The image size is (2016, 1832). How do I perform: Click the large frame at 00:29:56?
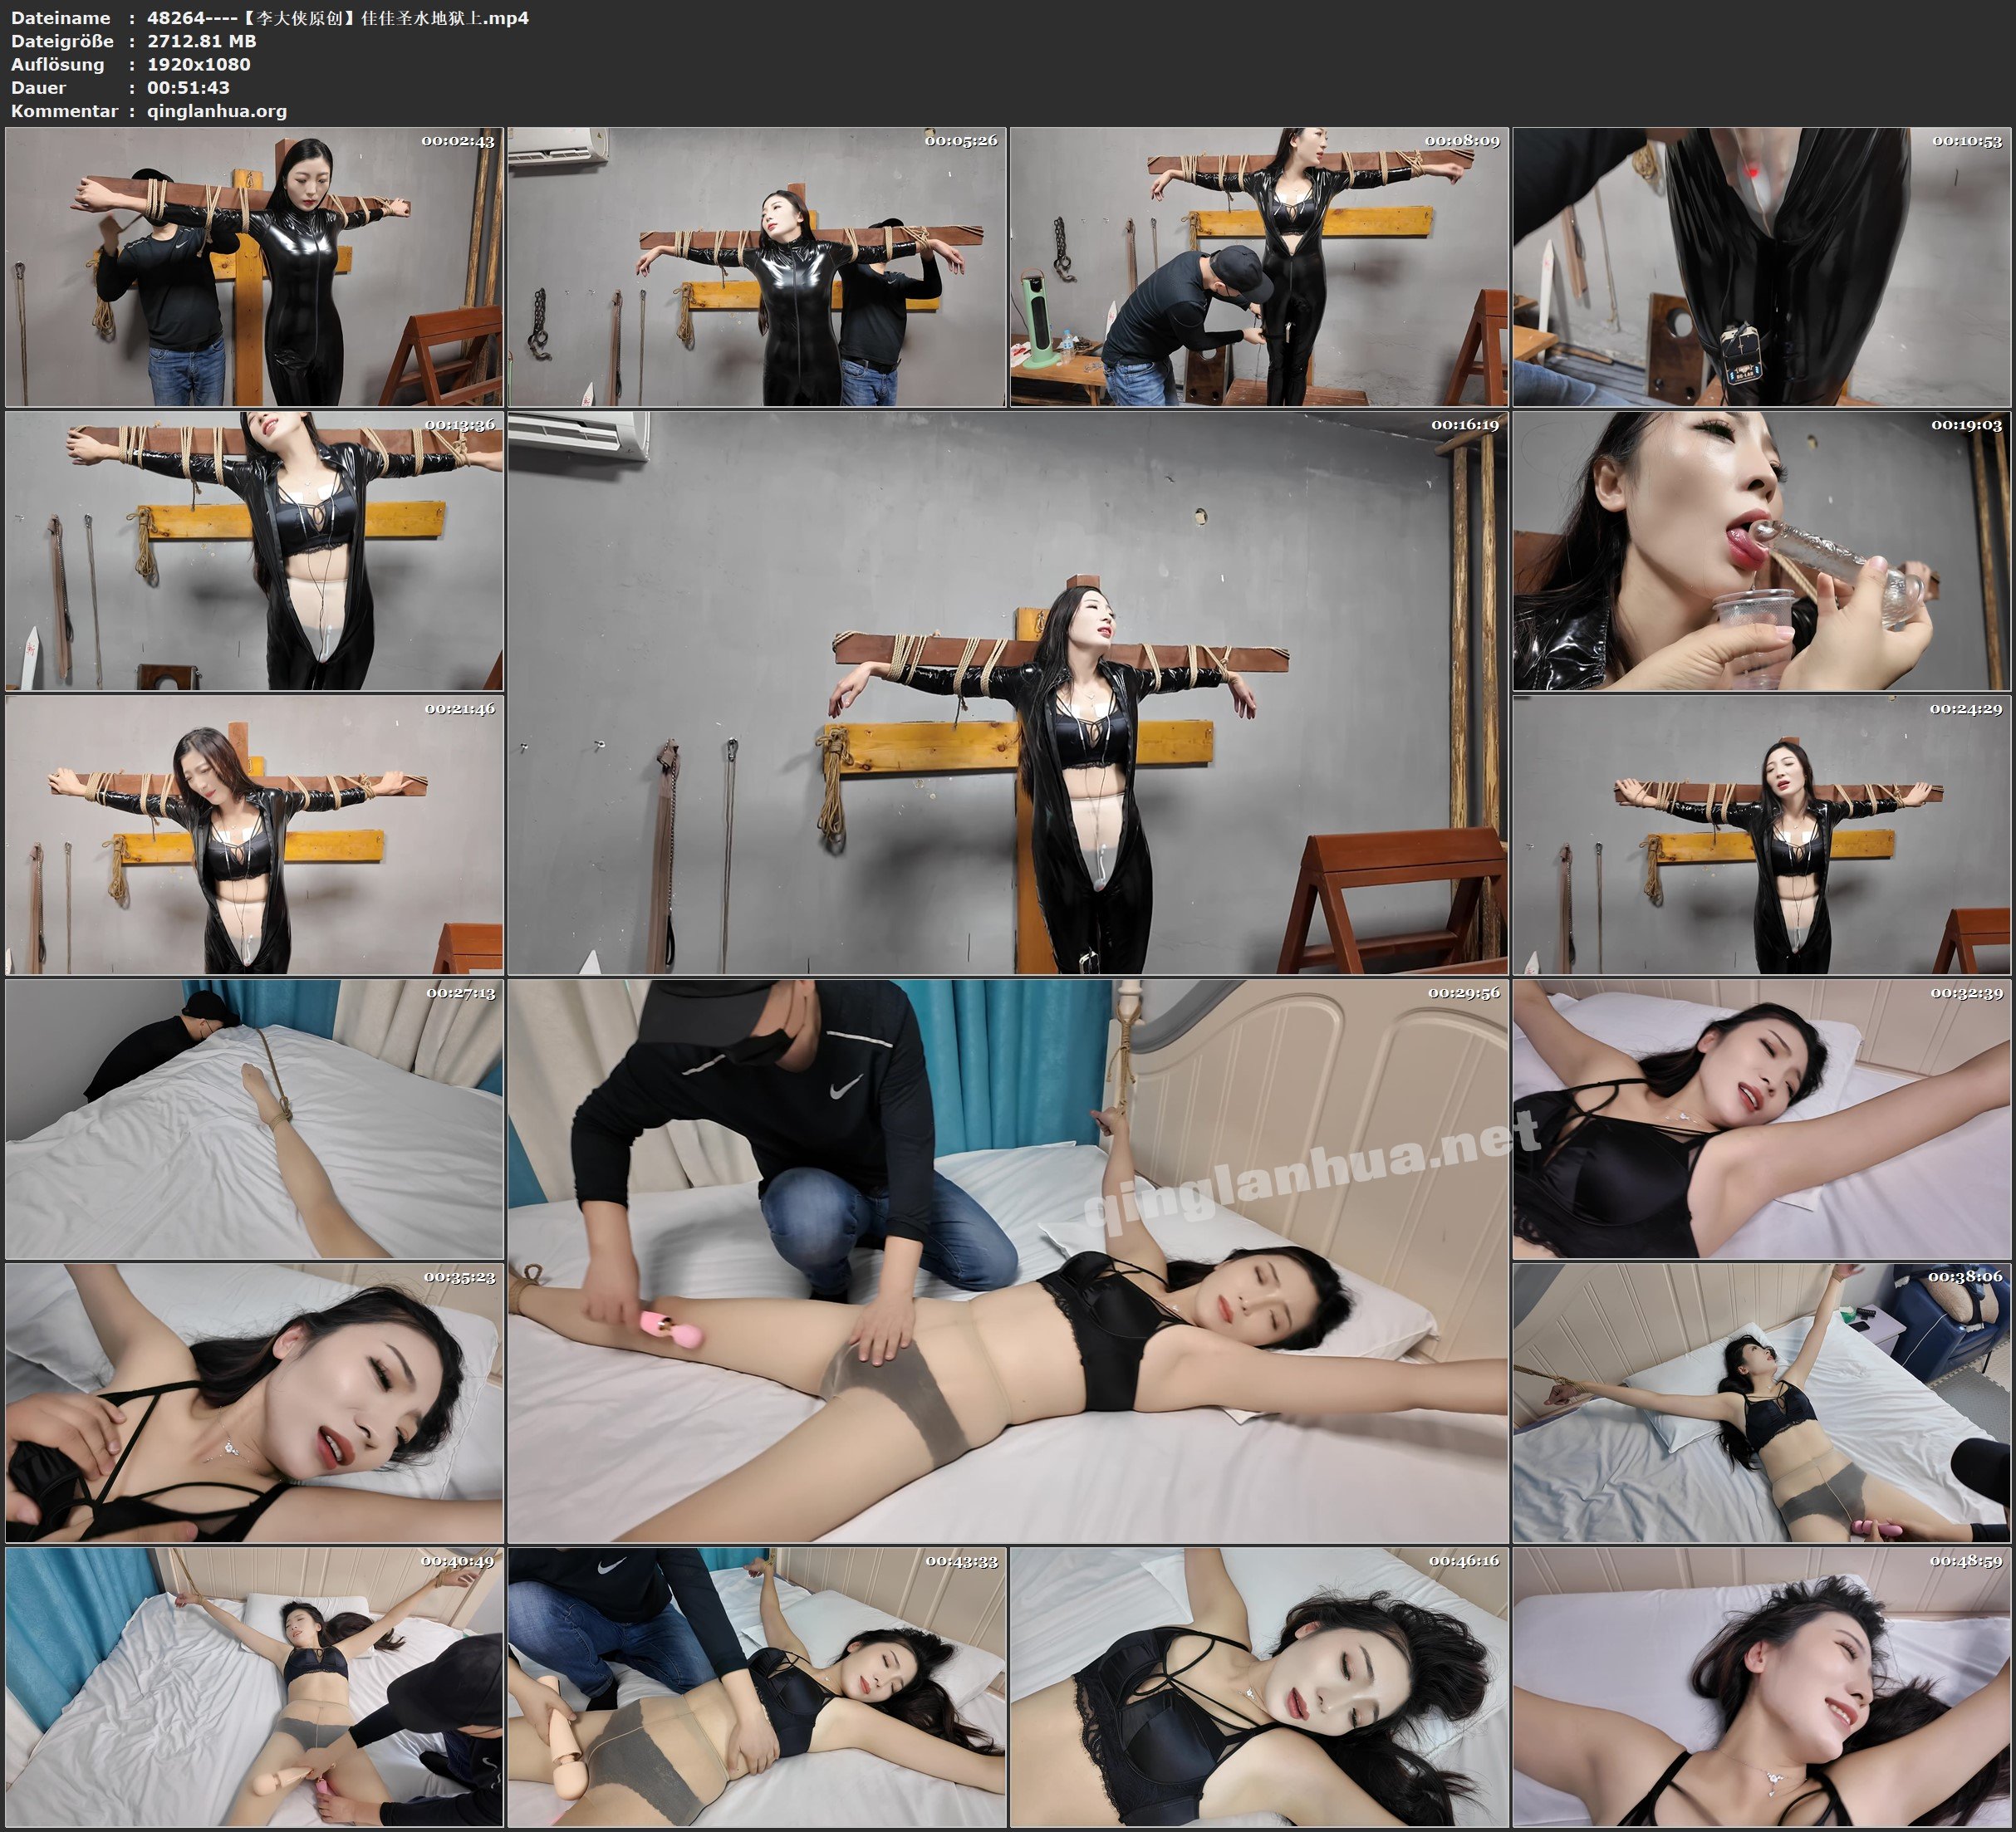[x=1008, y=1261]
